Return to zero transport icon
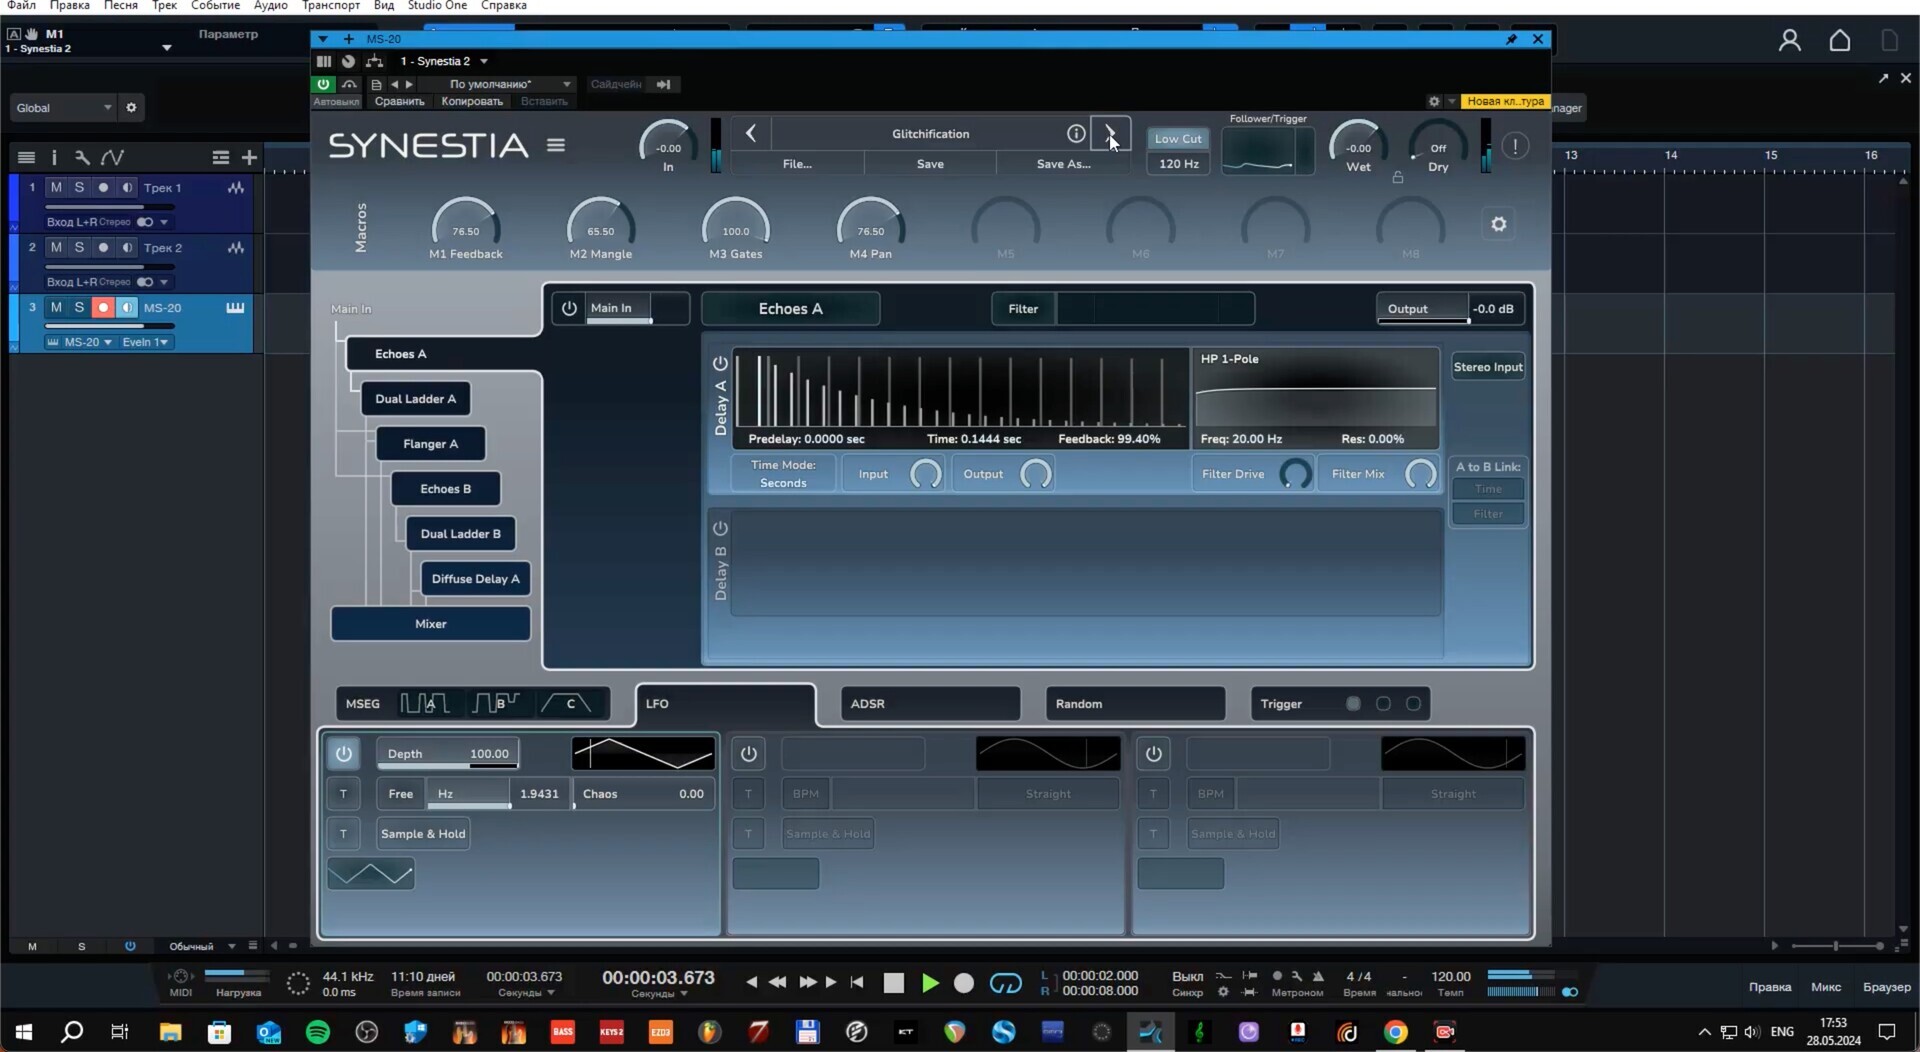 click(857, 982)
